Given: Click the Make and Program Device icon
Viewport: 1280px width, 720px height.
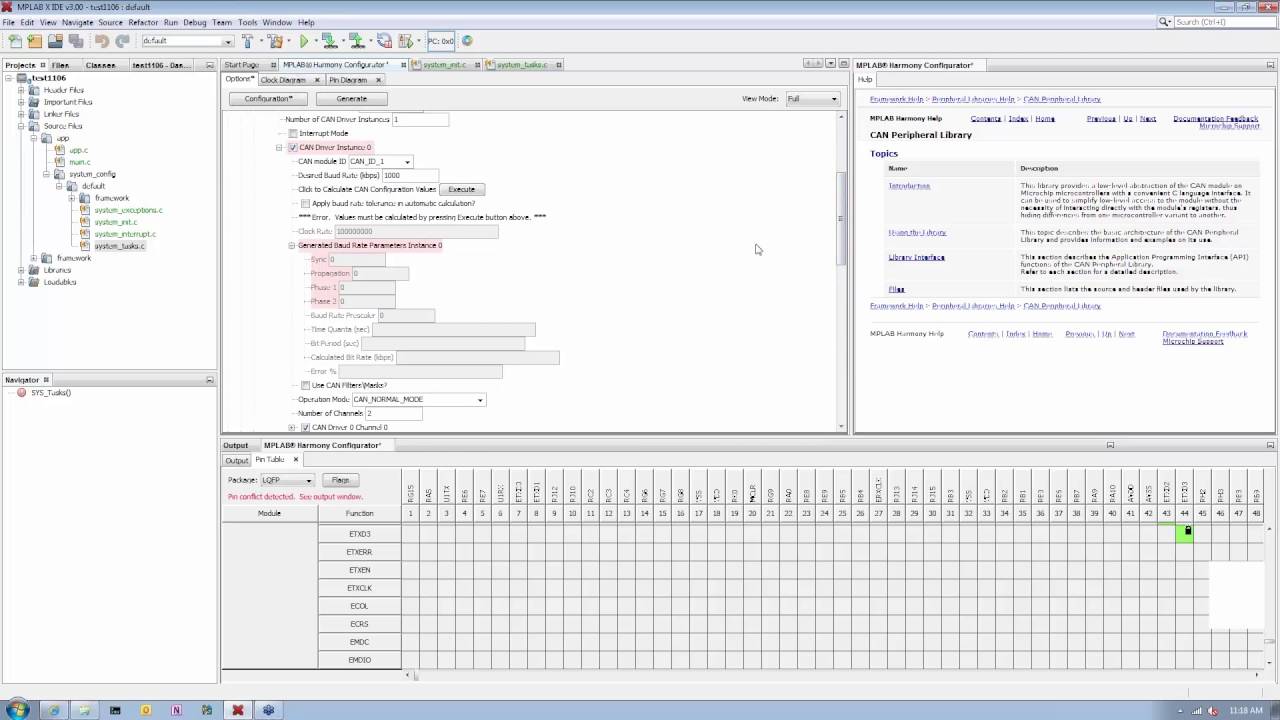Looking at the screenshot, I should [x=329, y=41].
